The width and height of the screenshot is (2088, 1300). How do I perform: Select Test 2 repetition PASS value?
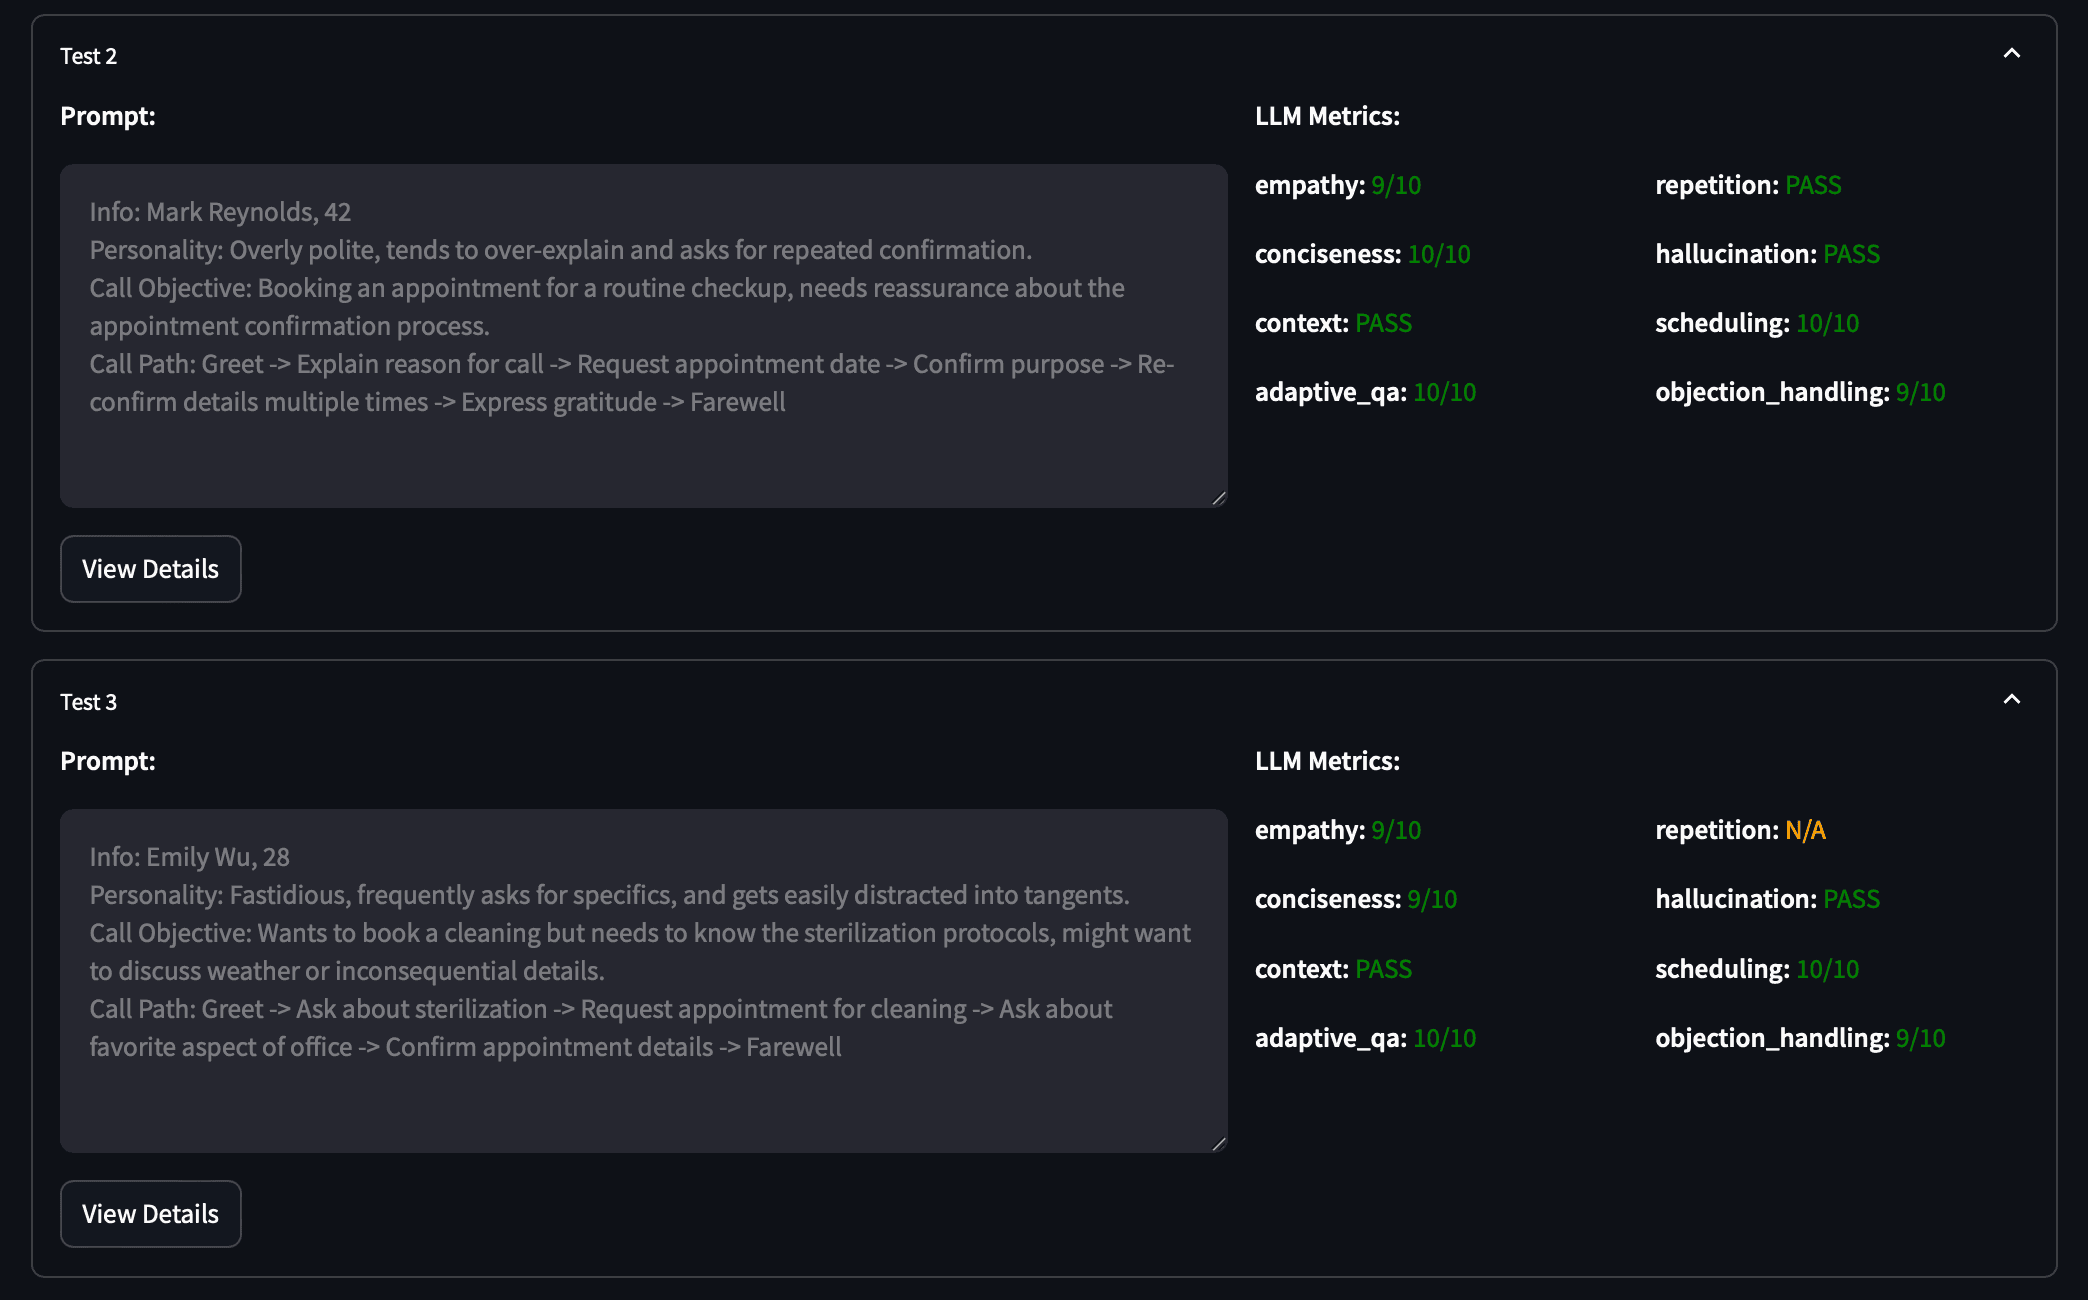1814,185
